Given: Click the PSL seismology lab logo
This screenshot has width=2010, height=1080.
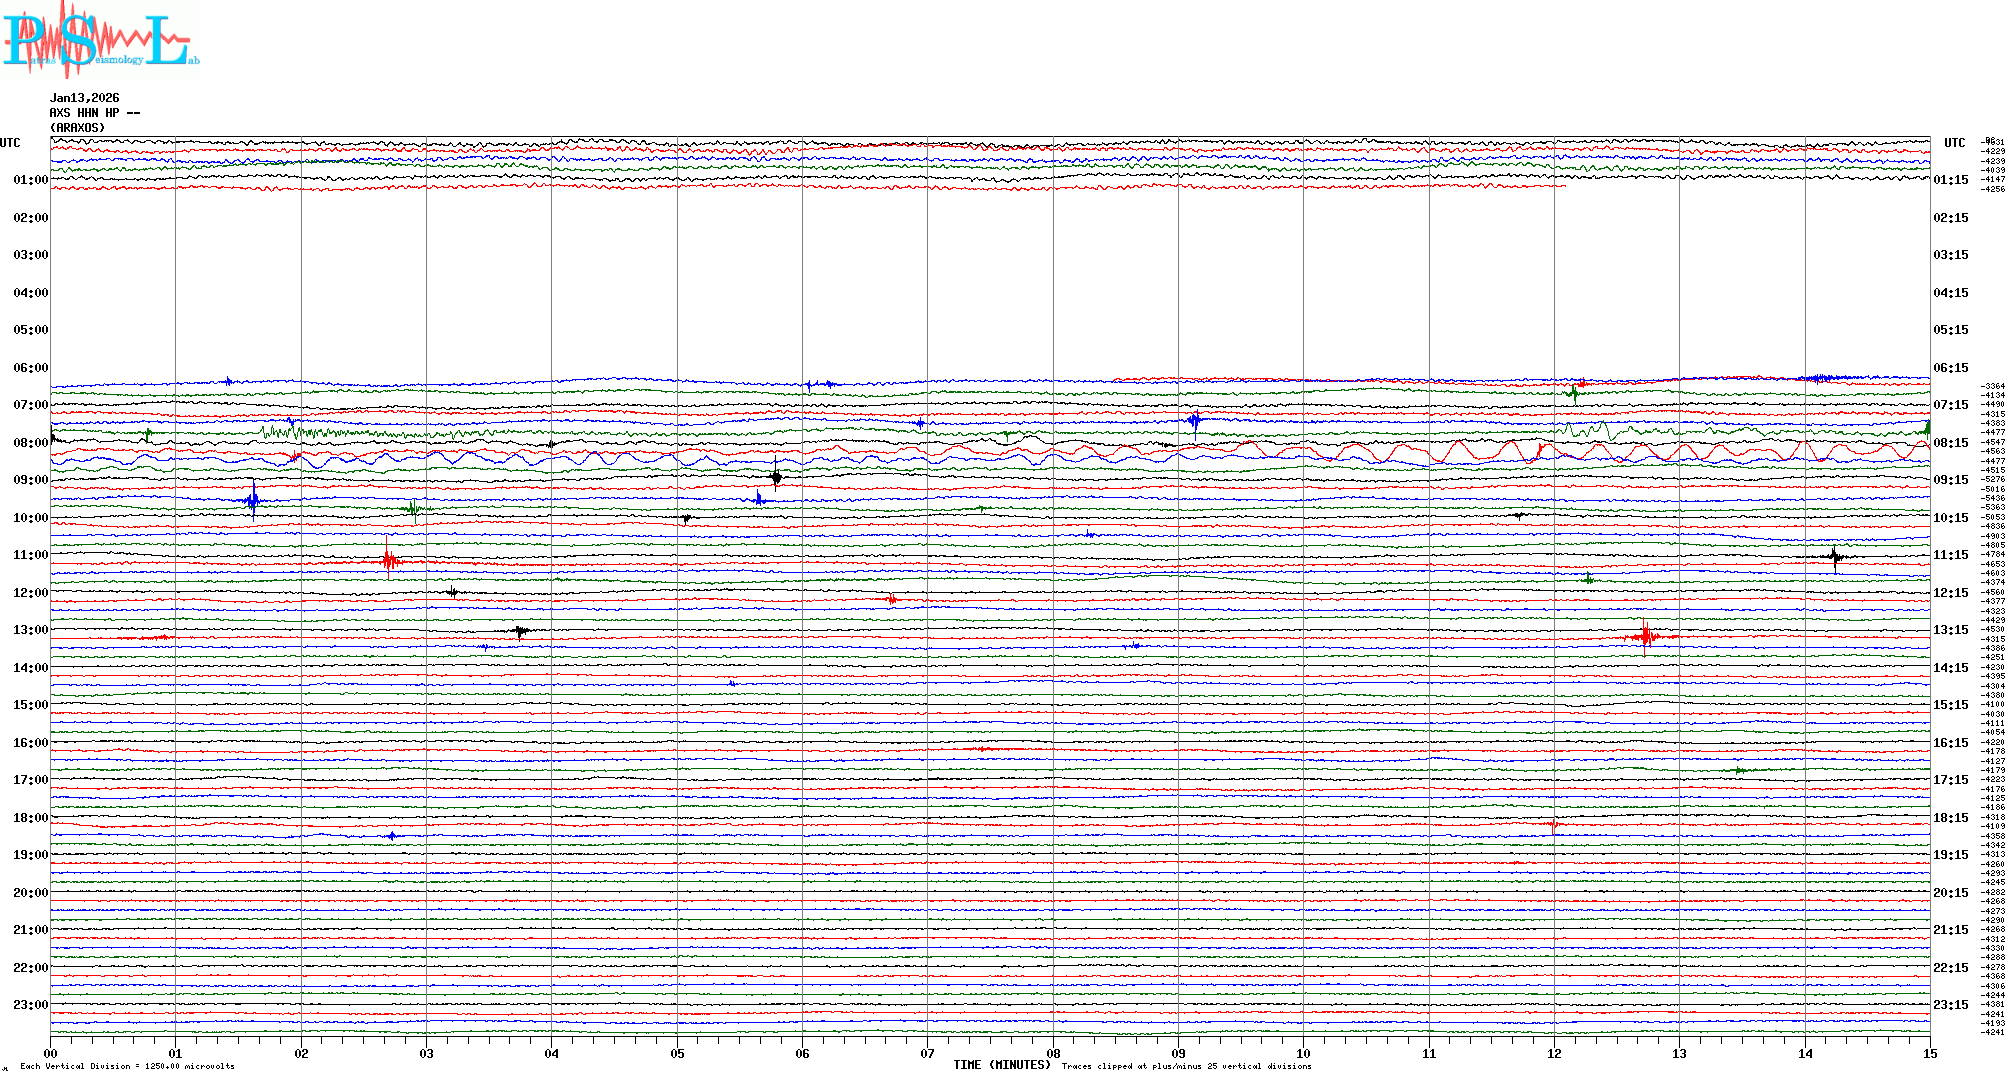Looking at the screenshot, I should click(x=98, y=40).
